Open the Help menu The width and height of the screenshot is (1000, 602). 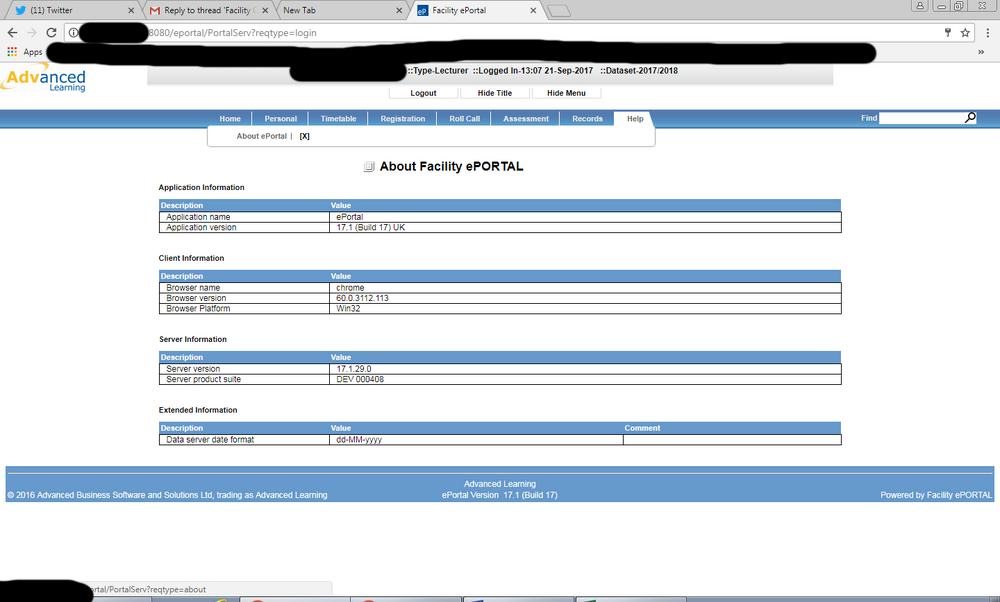(635, 119)
